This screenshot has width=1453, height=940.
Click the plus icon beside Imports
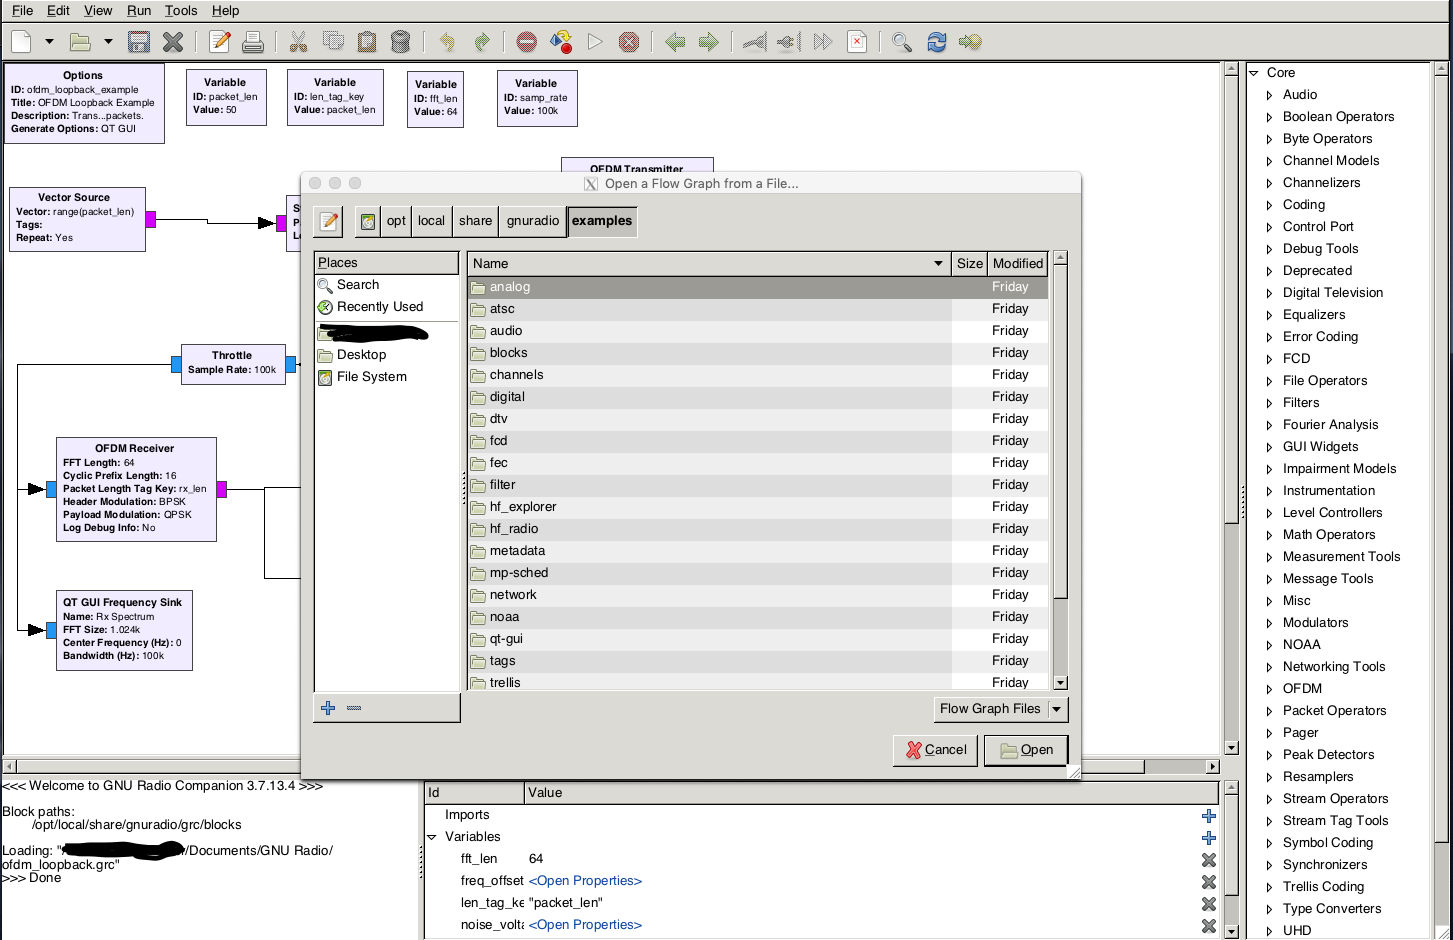pyautogui.click(x=1209, y=815)
